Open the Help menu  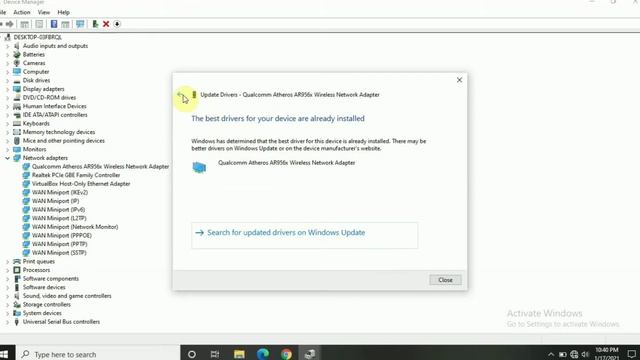click(x=63, y=13)
